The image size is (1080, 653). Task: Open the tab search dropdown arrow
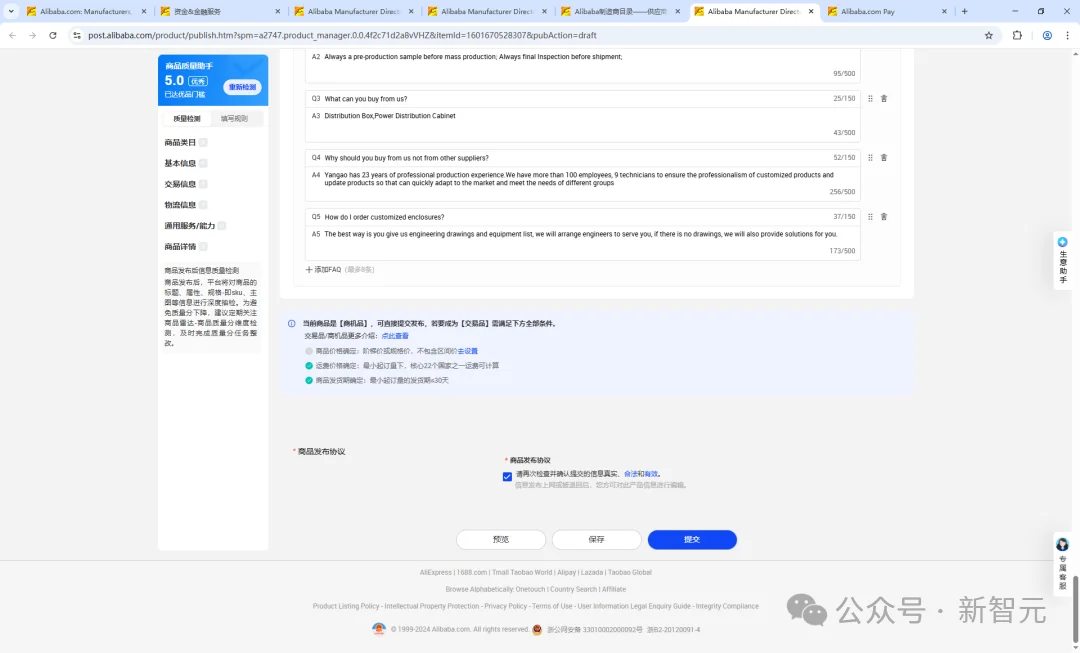[x=12, y=11]
